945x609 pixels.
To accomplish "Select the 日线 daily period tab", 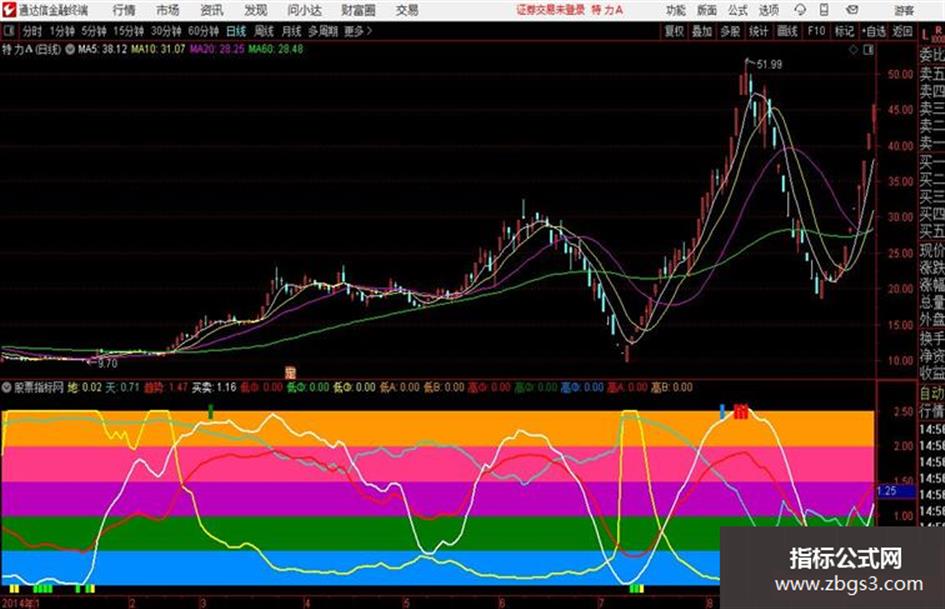I will tap(236, 31).
